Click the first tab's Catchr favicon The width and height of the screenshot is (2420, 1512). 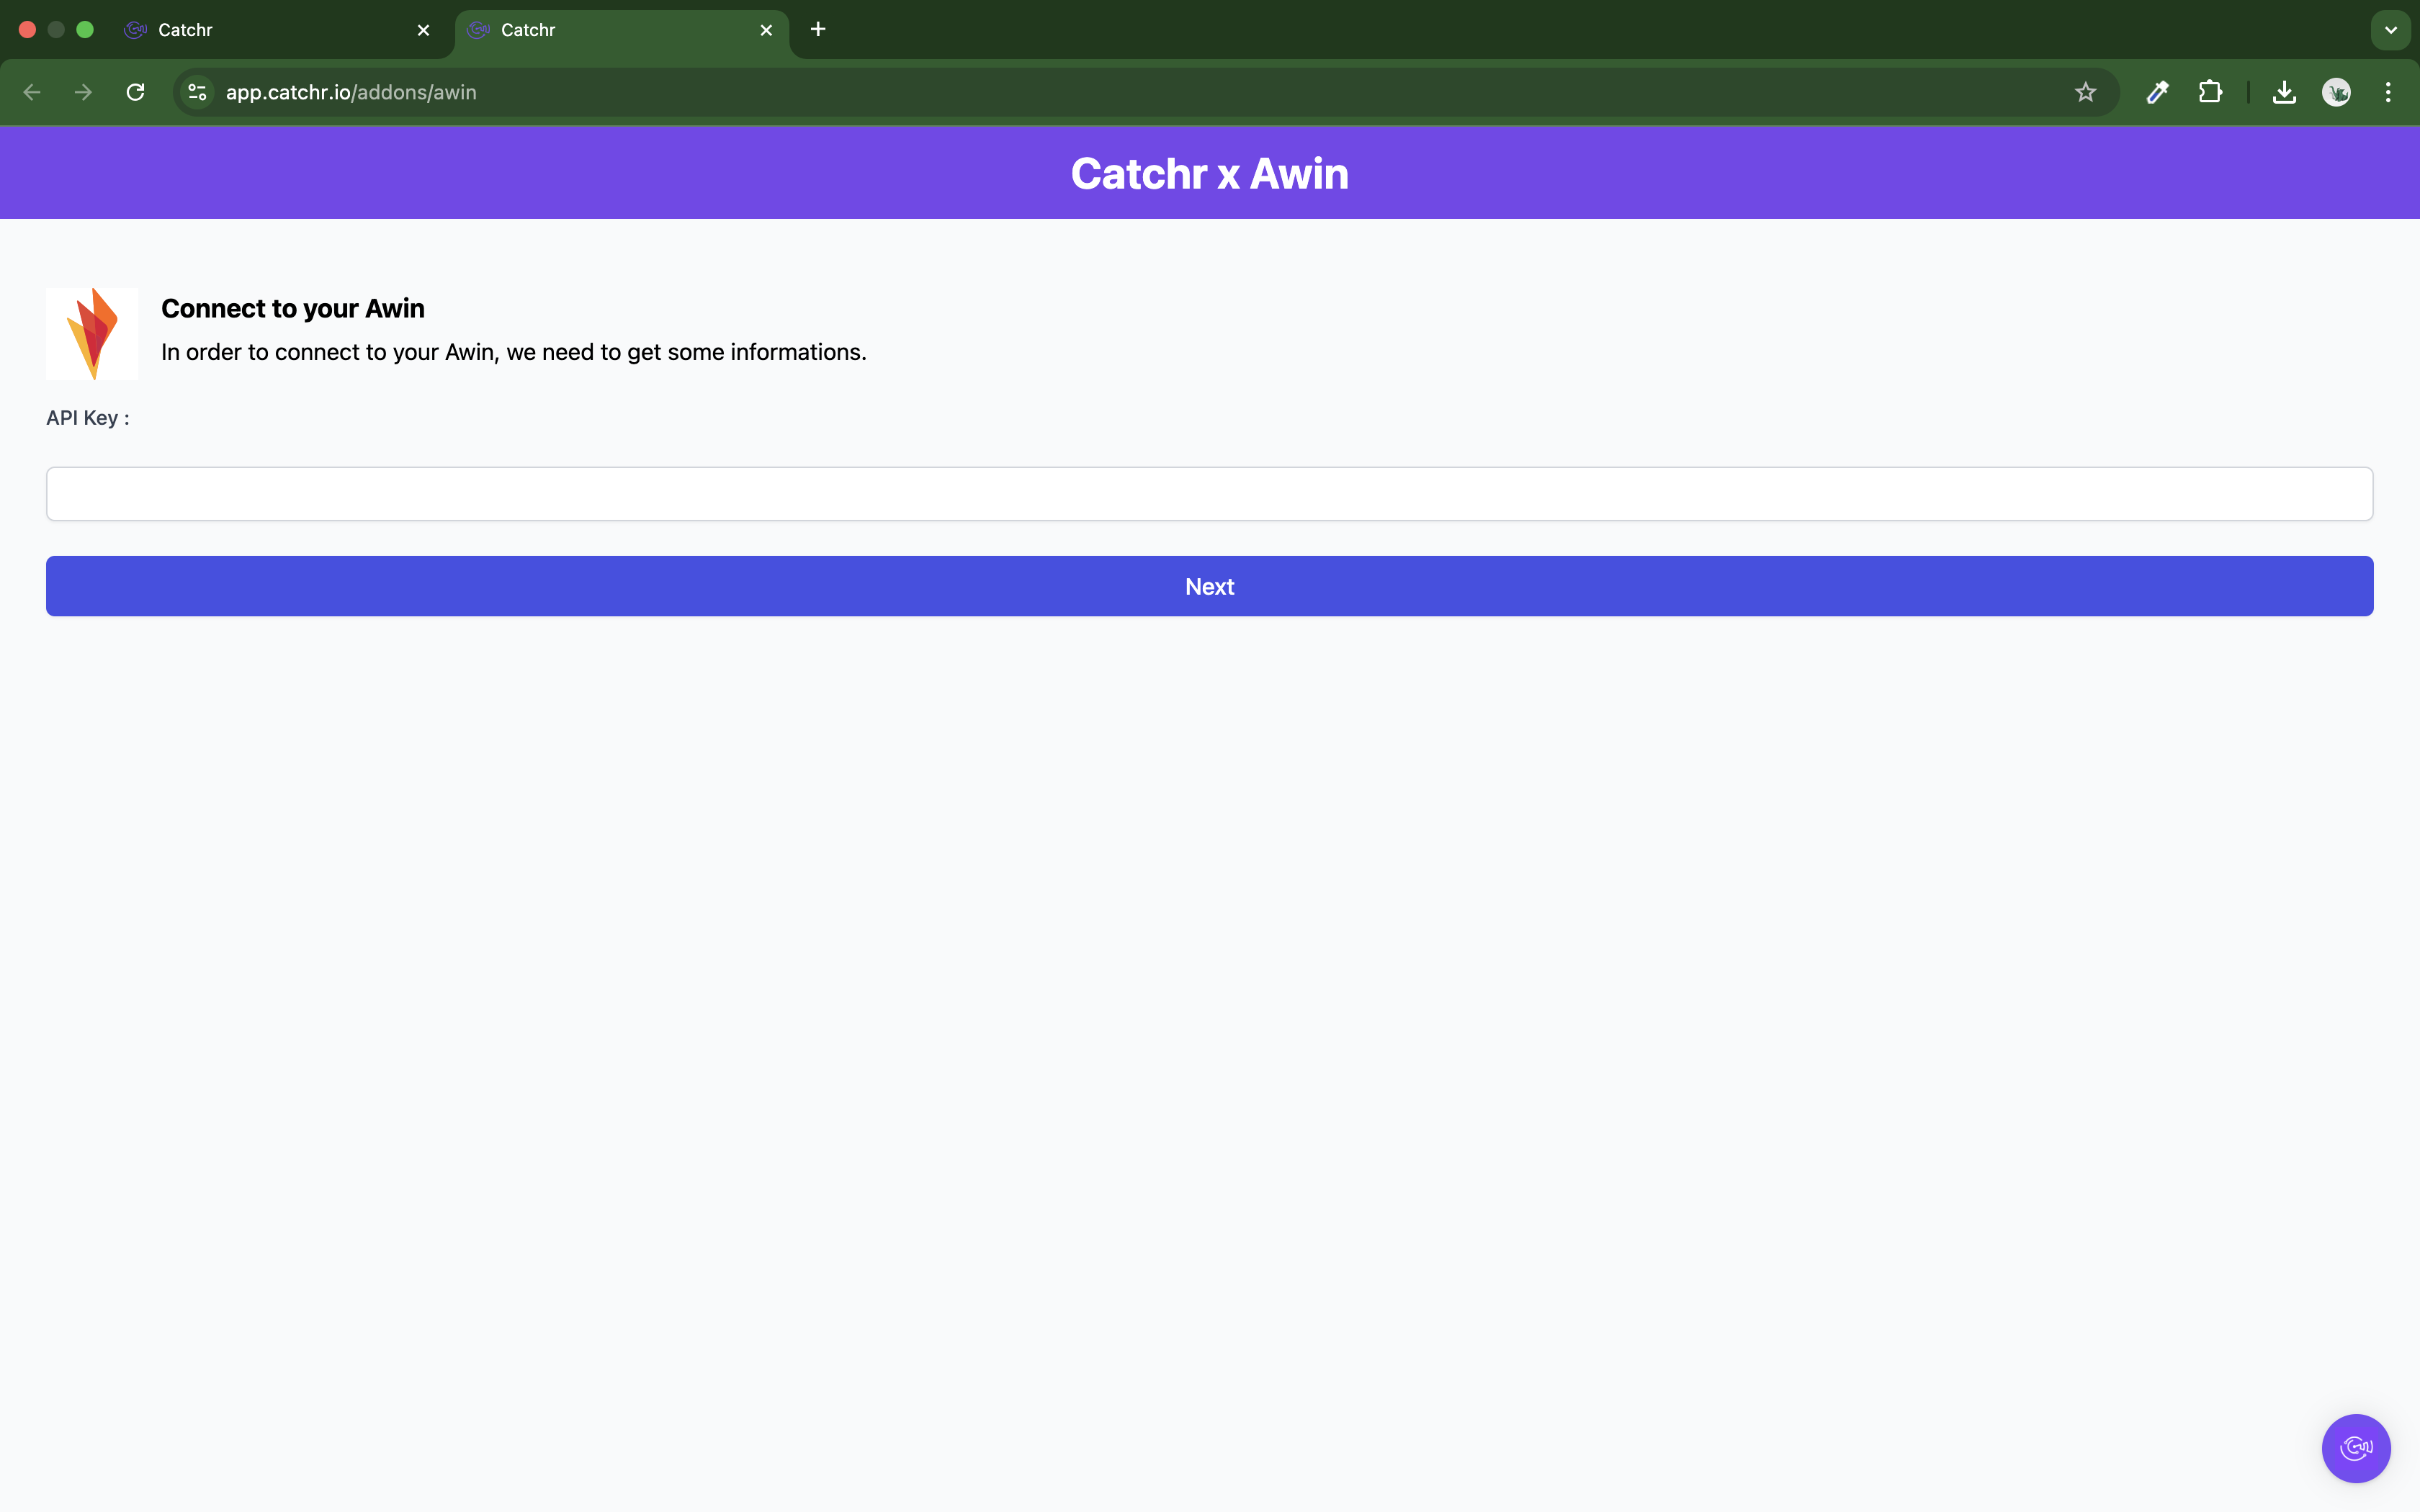pos(135,30)
